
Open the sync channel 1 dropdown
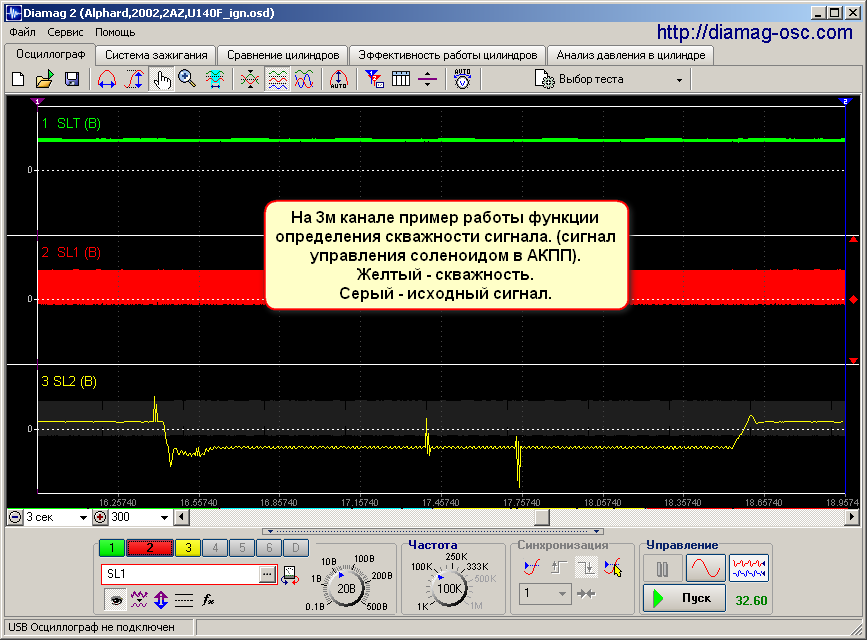[x=545, y=594]
